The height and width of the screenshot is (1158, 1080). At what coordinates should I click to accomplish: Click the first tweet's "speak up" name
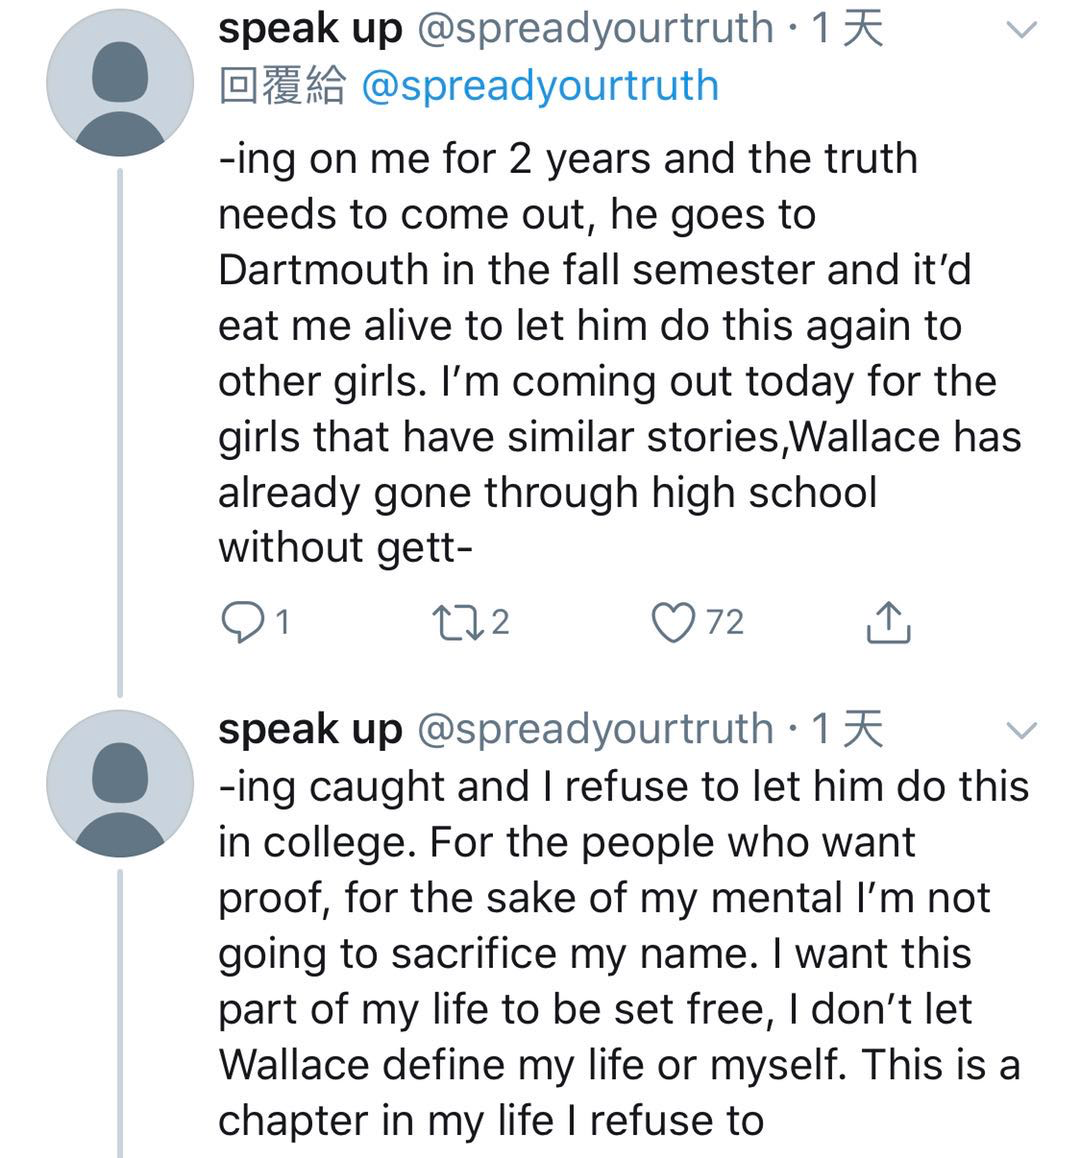pyautogui.click(x=309, y=30)
